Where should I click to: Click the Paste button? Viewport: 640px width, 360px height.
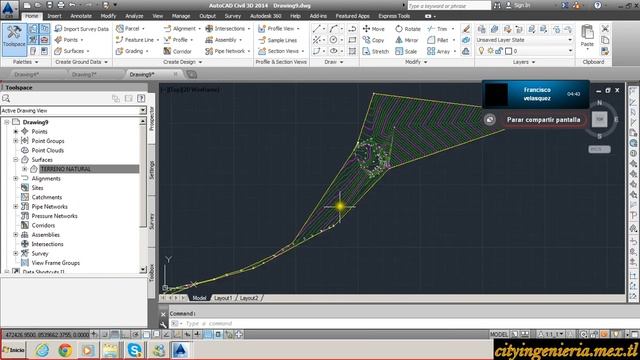point(587,35)
